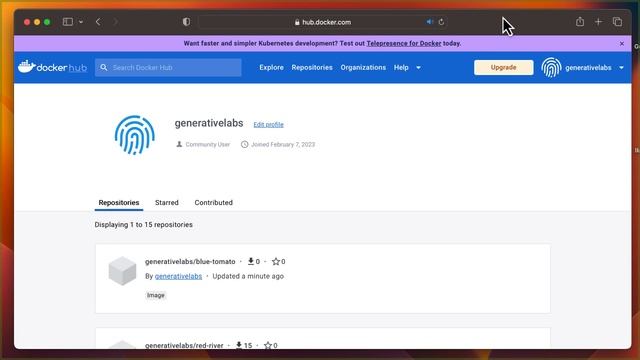
Task: Open the generativelabs/red-river repository
Action: tap(184, 345)
